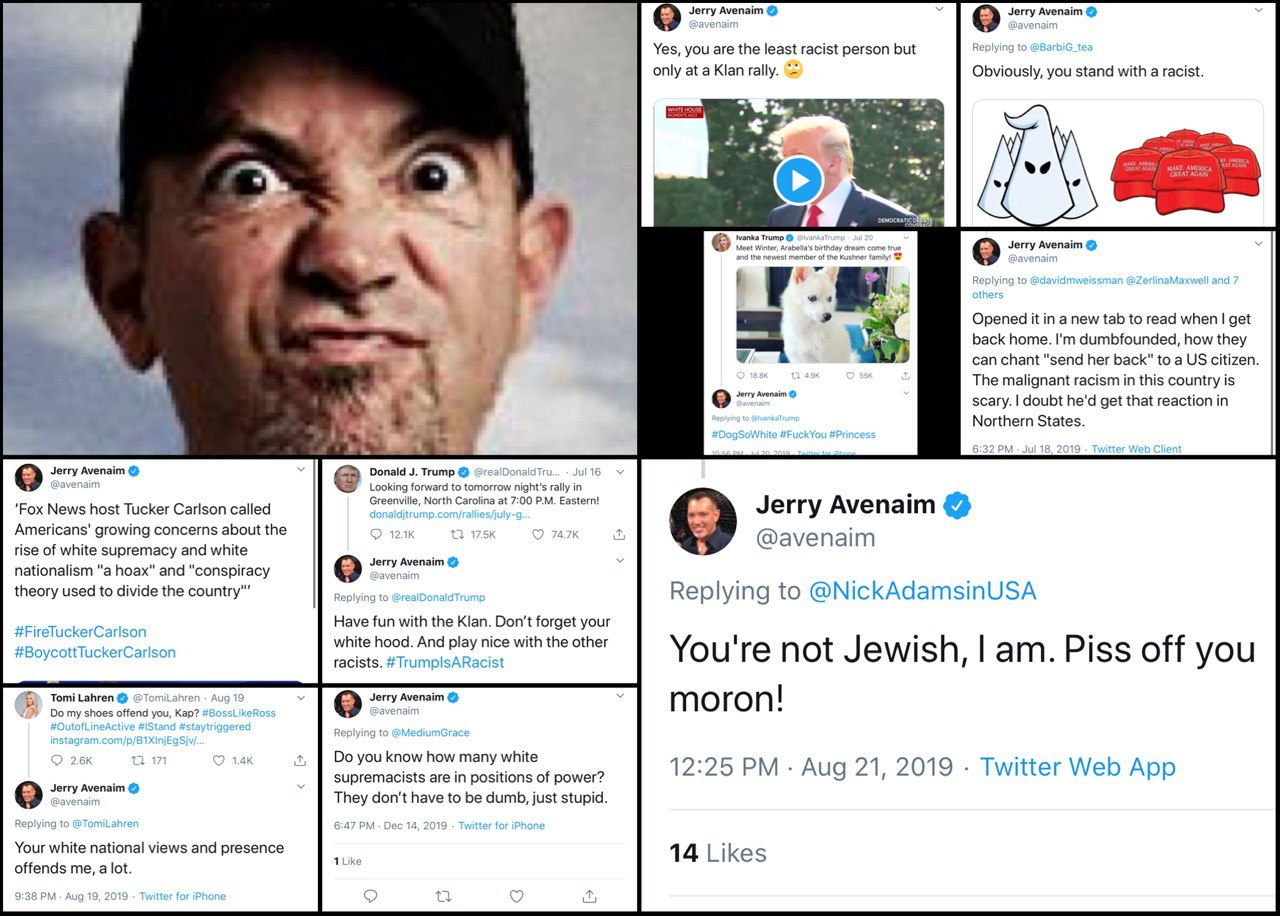Click share icon under the white supremacists tweet
This screenshot has height=916, width=1280.
click(589, 896)
